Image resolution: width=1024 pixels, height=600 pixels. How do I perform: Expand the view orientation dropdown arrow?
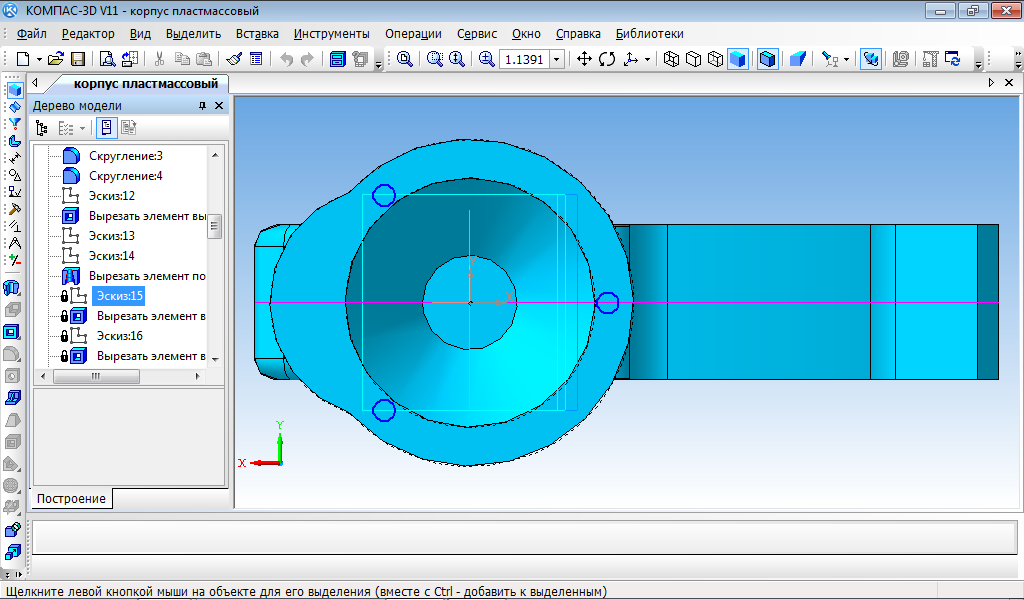(647, 59)
